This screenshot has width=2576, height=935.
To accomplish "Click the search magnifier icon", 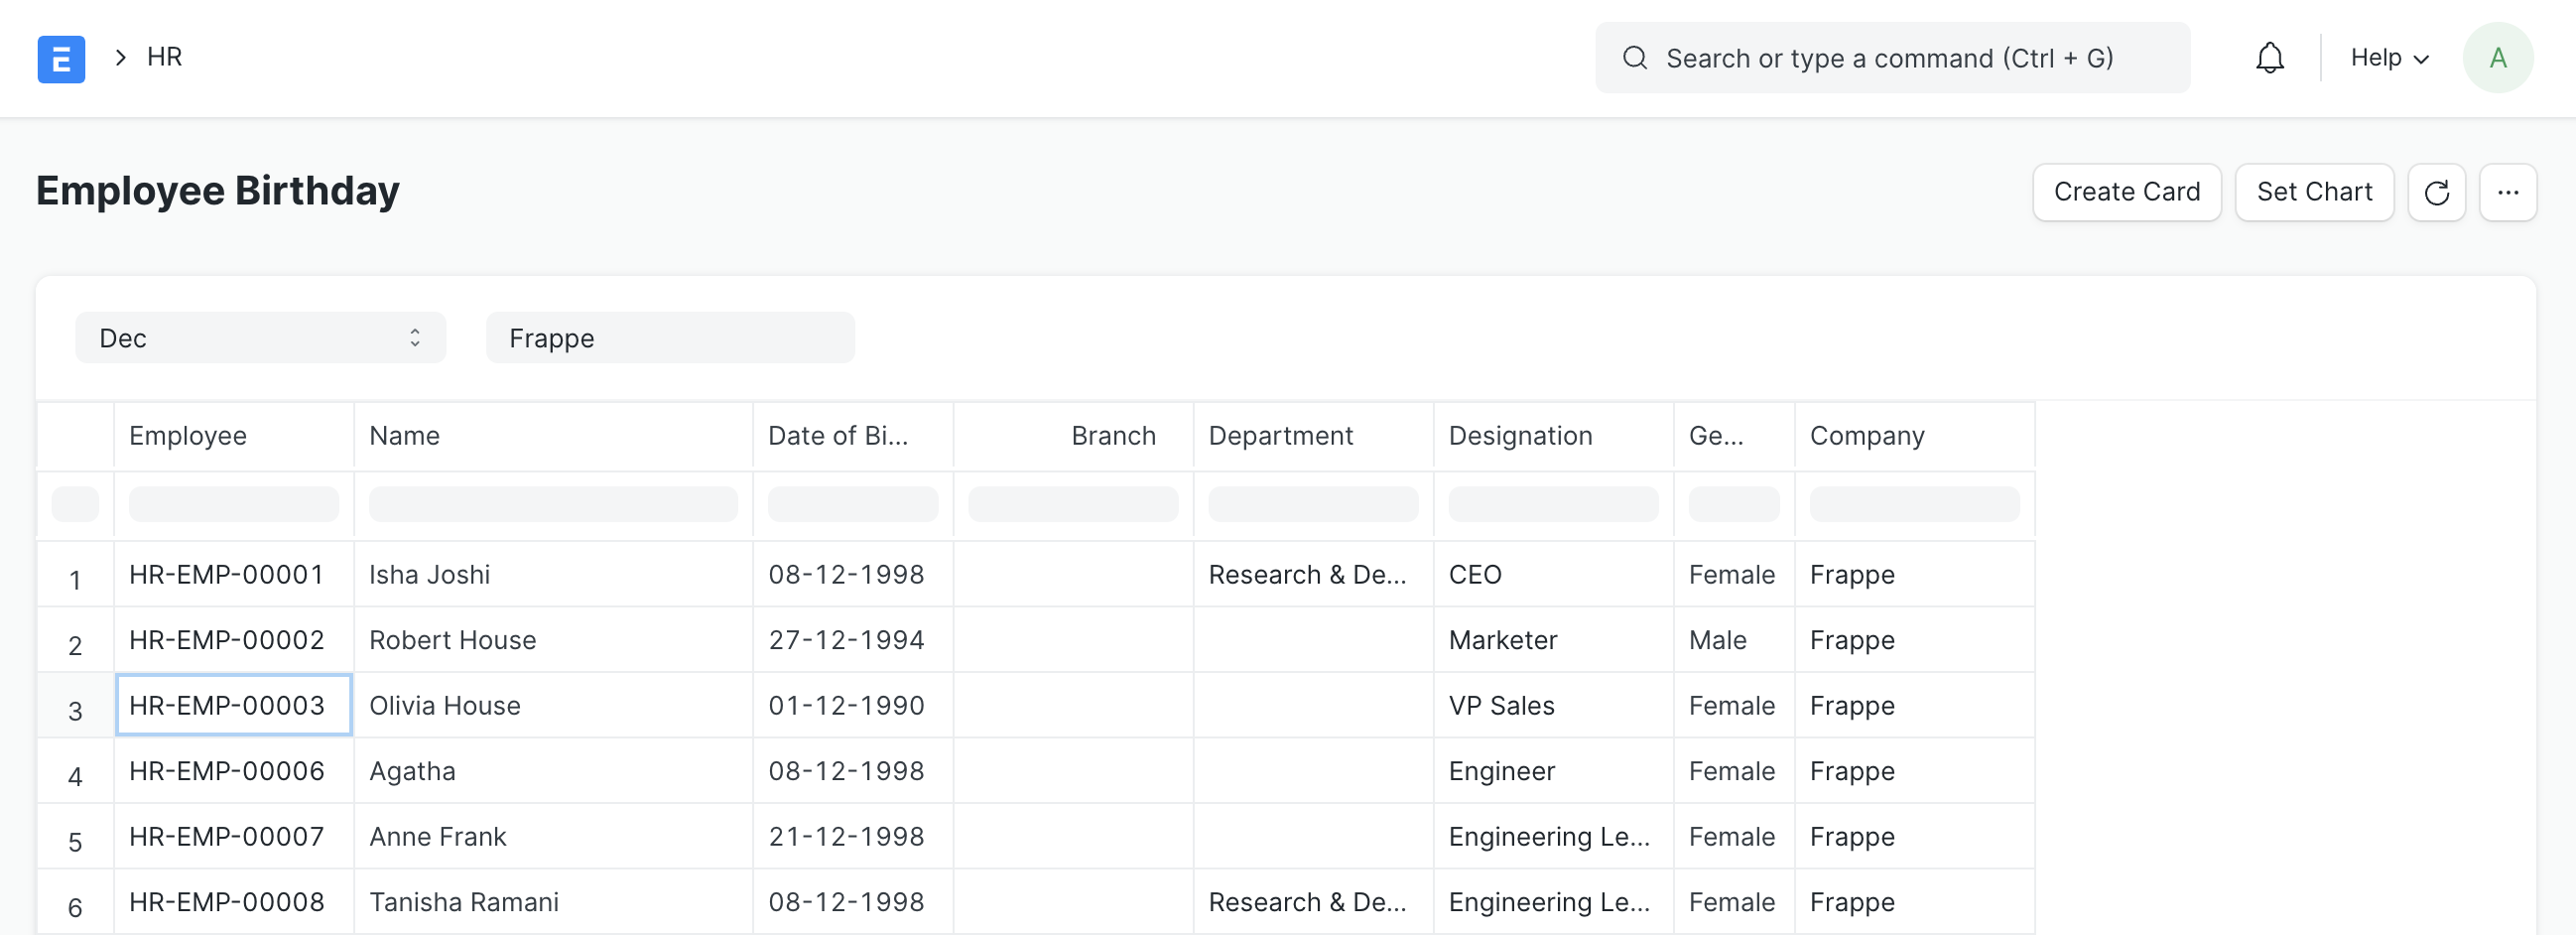I will point(1634,58).
